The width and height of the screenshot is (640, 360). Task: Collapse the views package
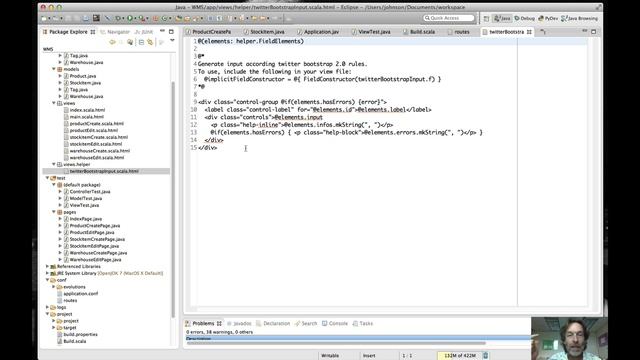pos(53,103)
